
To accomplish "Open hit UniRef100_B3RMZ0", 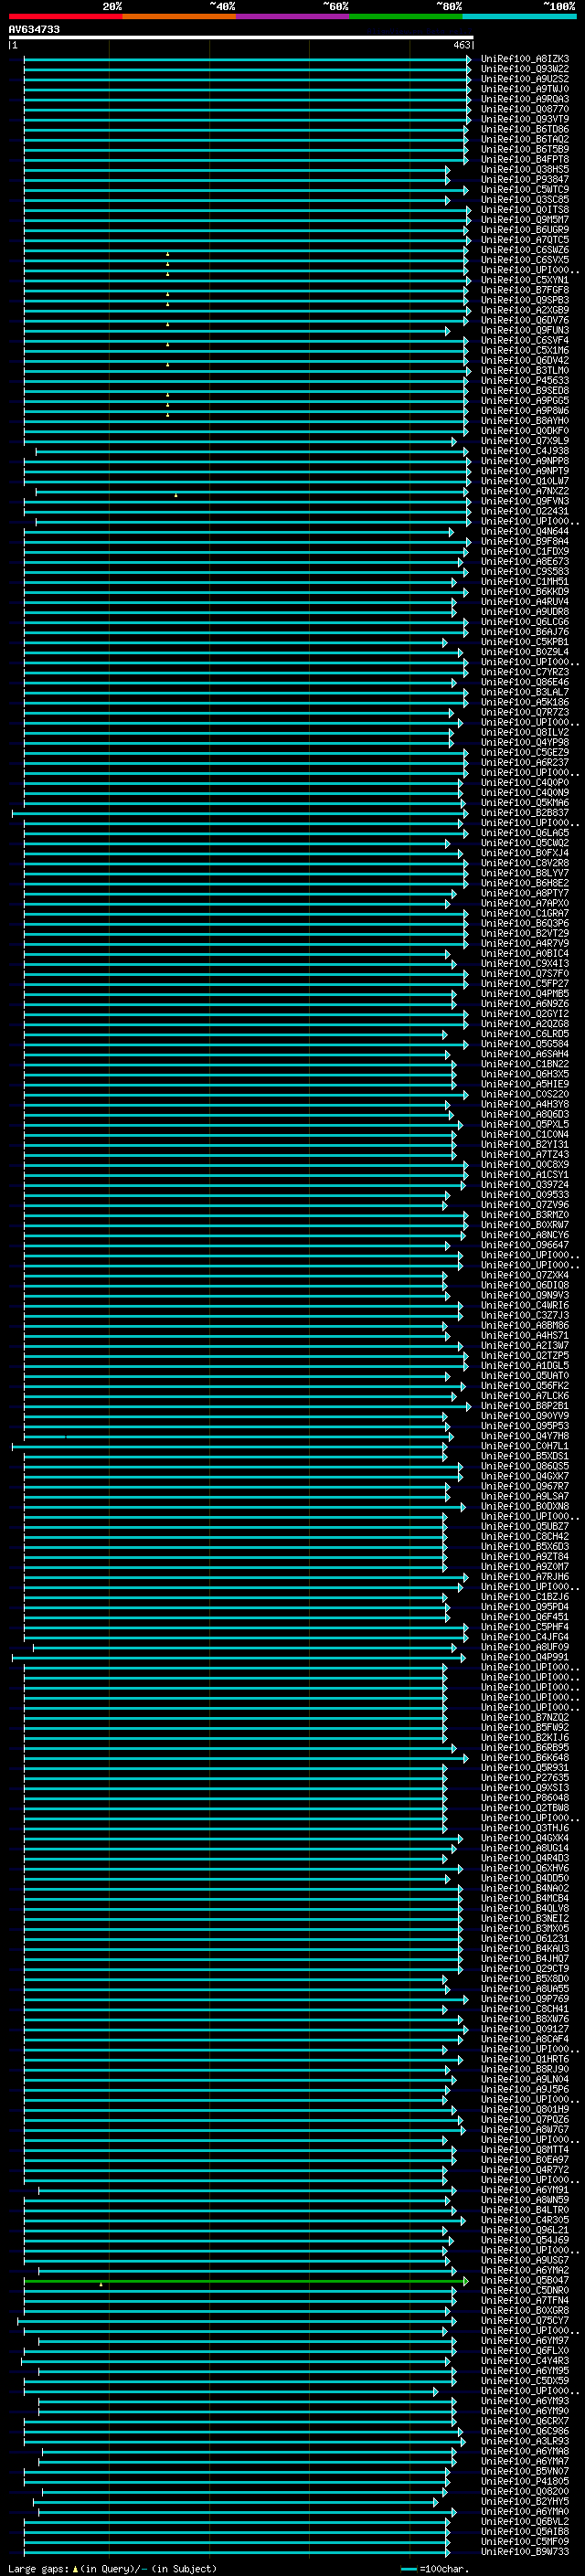I will point(525,1215).
